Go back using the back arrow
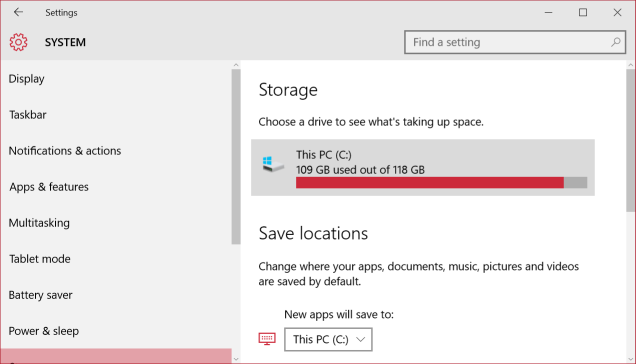This screenshot has height=364, width=636. tap(18, 12)
